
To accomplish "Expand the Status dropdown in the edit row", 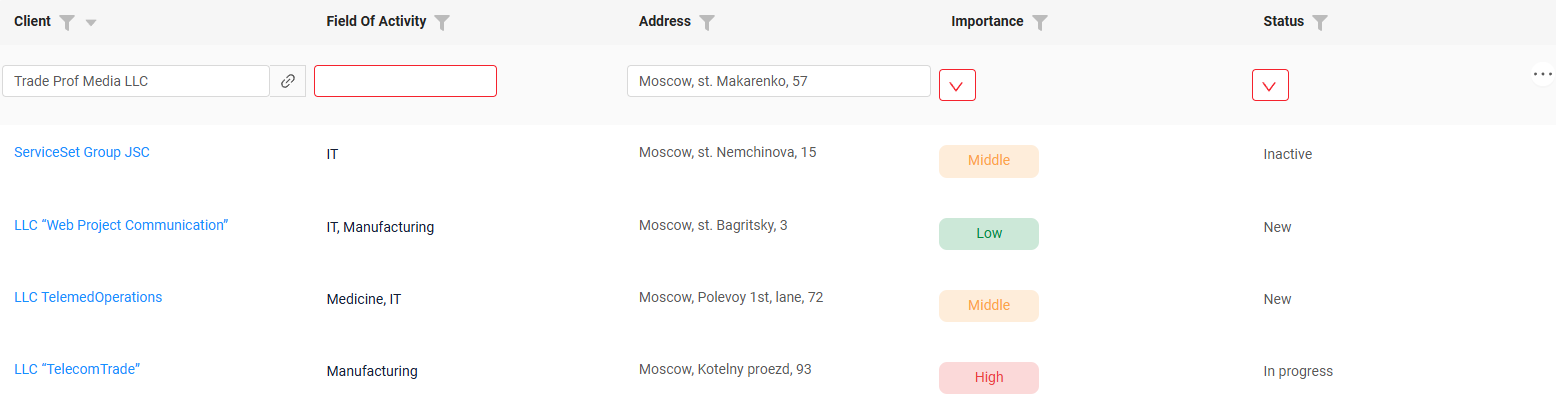I will pos(1270,85).
